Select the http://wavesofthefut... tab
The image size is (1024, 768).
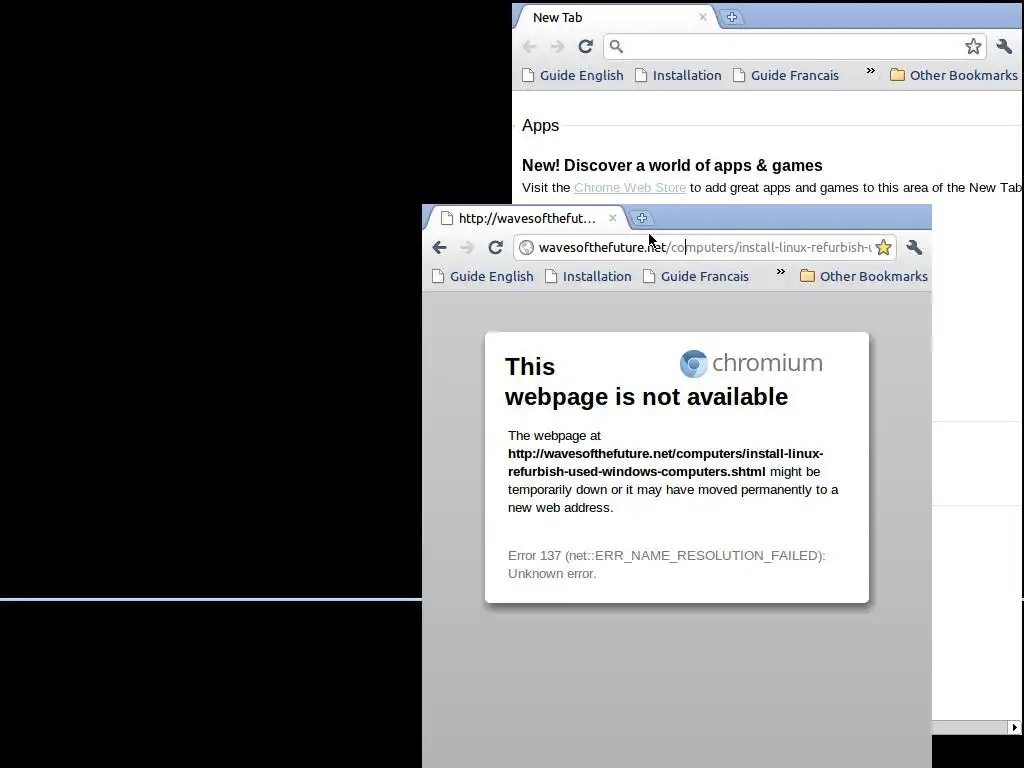click(x=526, y=218)
